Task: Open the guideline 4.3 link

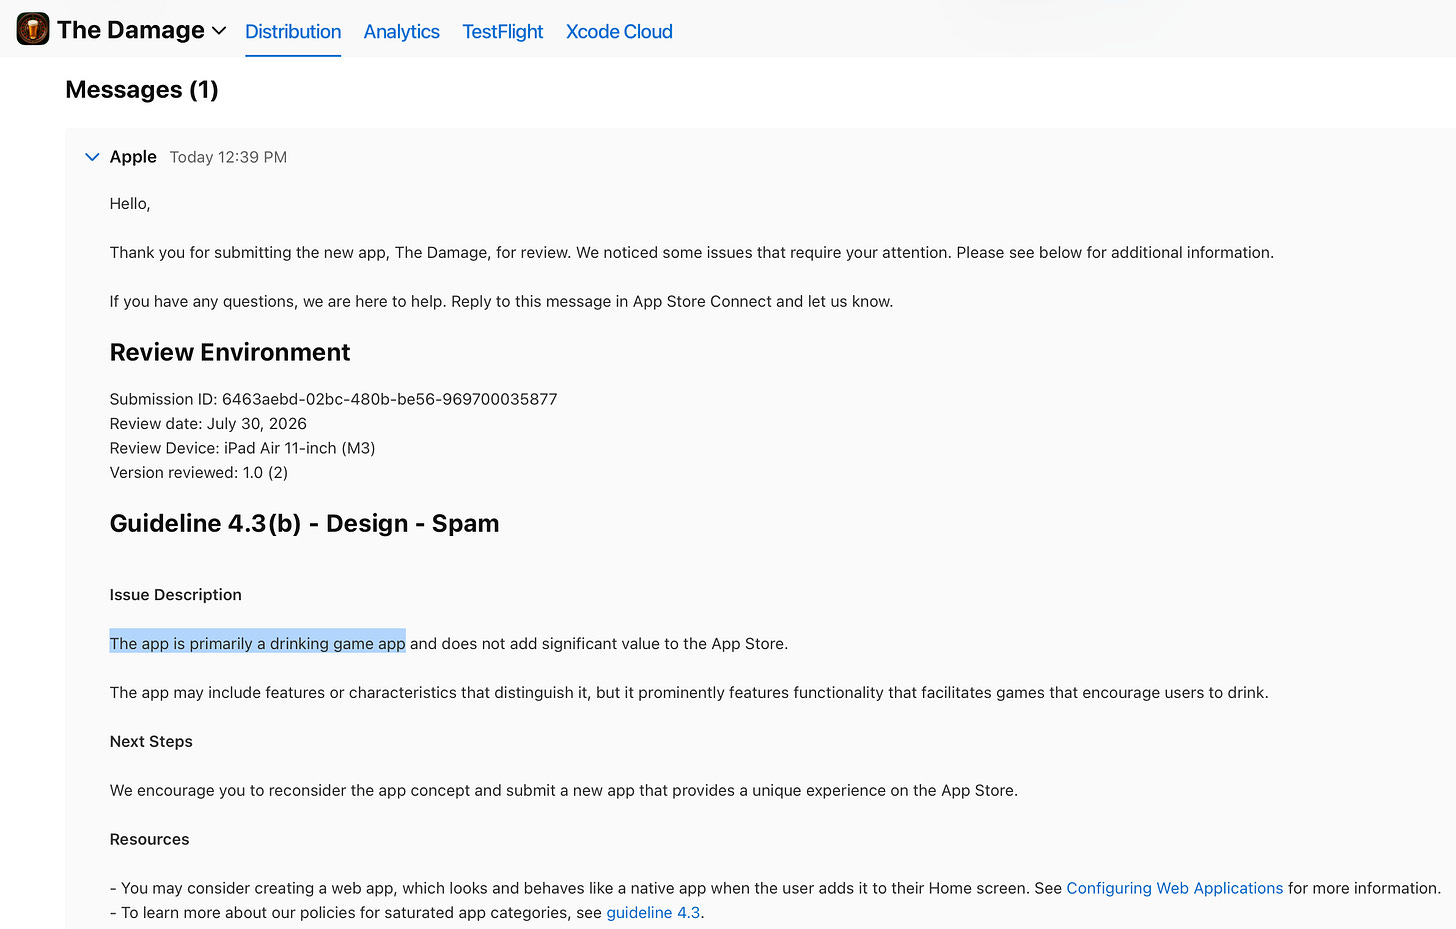Action: pyautogui.click(x=653, y=913)
